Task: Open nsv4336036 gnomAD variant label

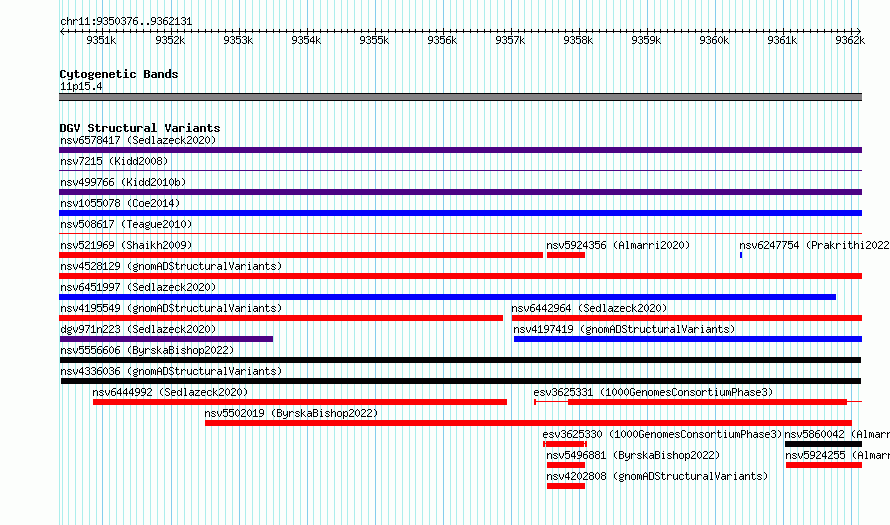Action: tap(171, 371)
